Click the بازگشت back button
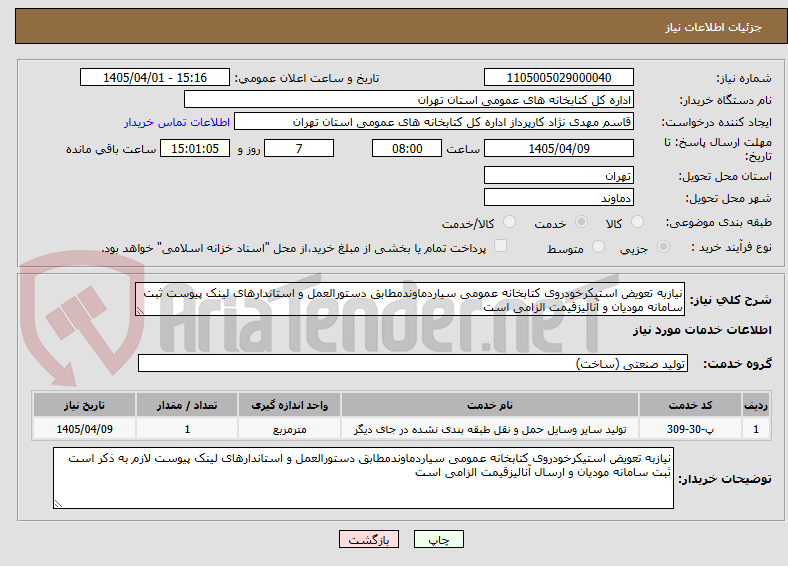This screenshot has height=566, width=788. 369,539
